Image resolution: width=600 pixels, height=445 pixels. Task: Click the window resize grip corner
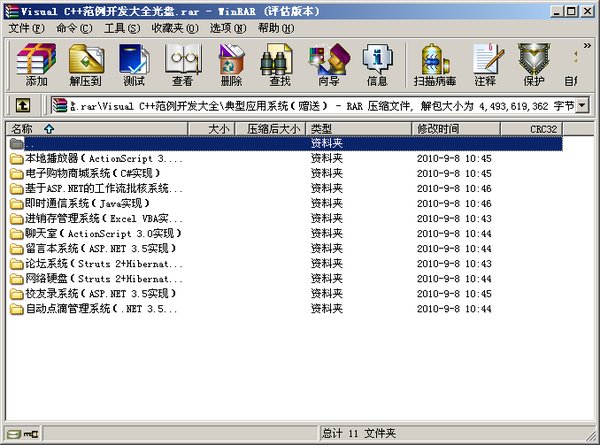coord(592,436)
